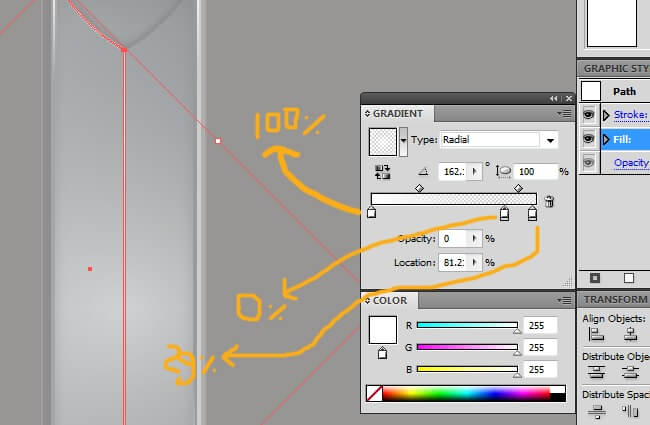Click the black swatch beside the spectrum bar

point(558,397)
